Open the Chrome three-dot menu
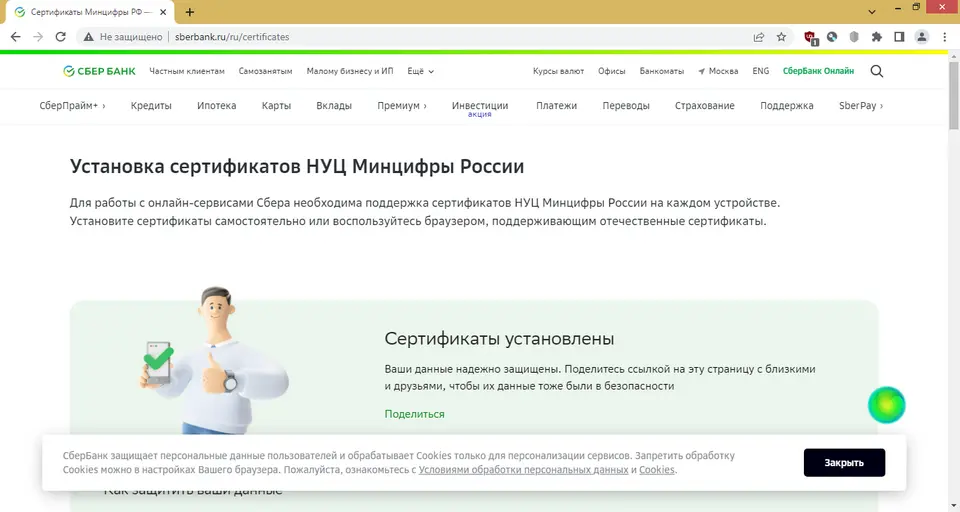960x512 pixels. [945, 37]
